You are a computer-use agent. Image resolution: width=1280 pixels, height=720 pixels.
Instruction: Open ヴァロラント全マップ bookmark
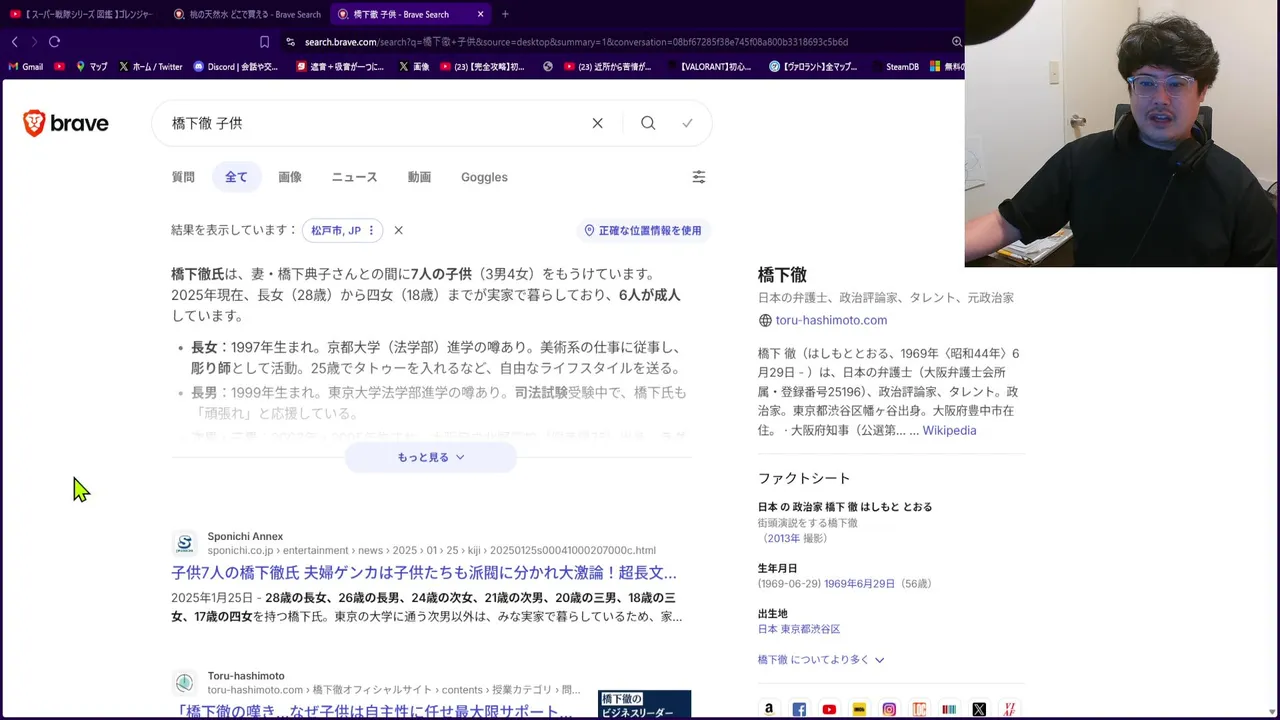[813, 67]
